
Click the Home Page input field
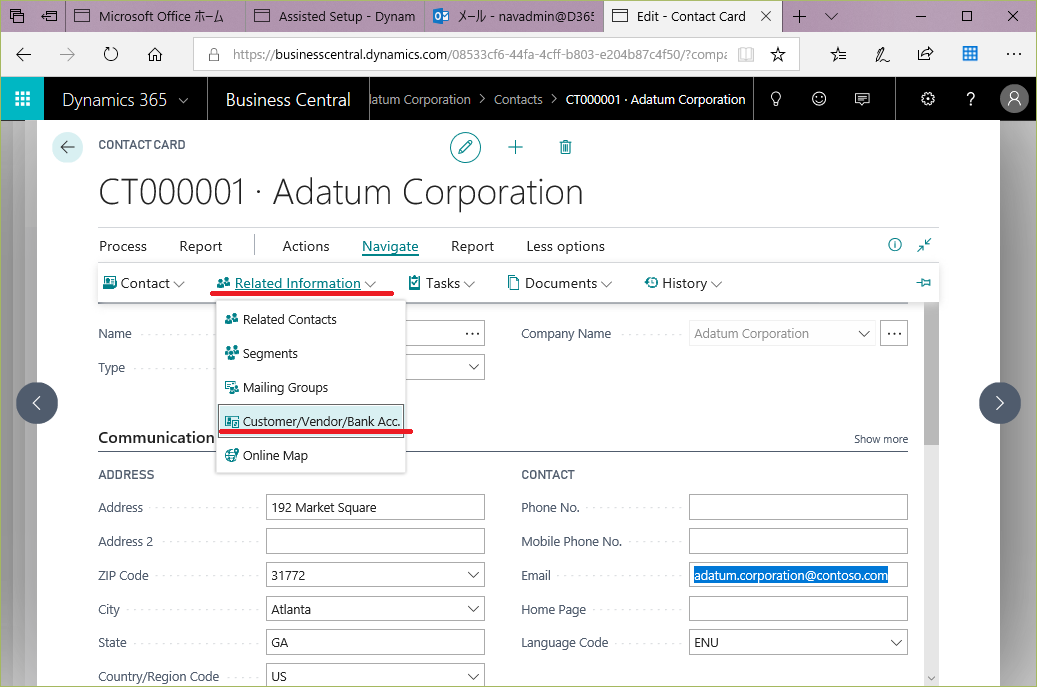(798, 609)
